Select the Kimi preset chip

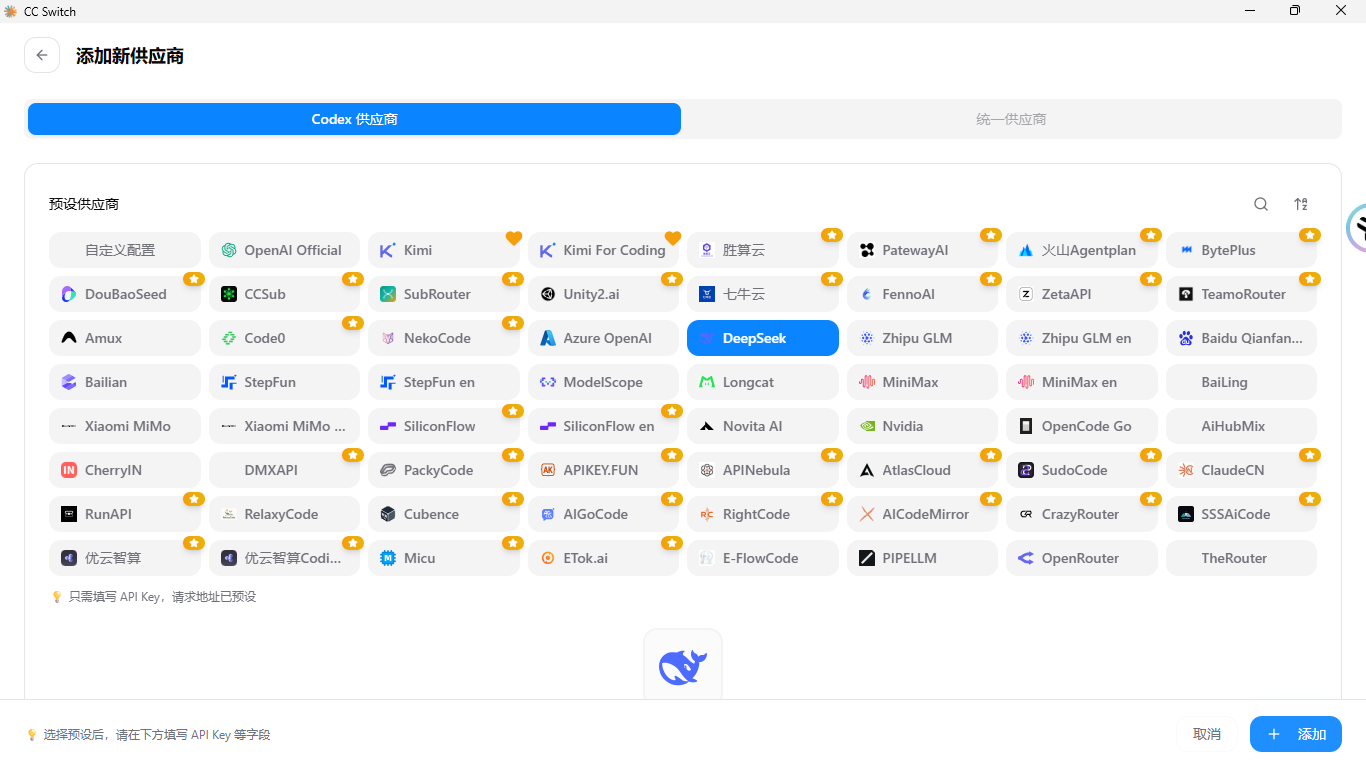coord(444,250)
